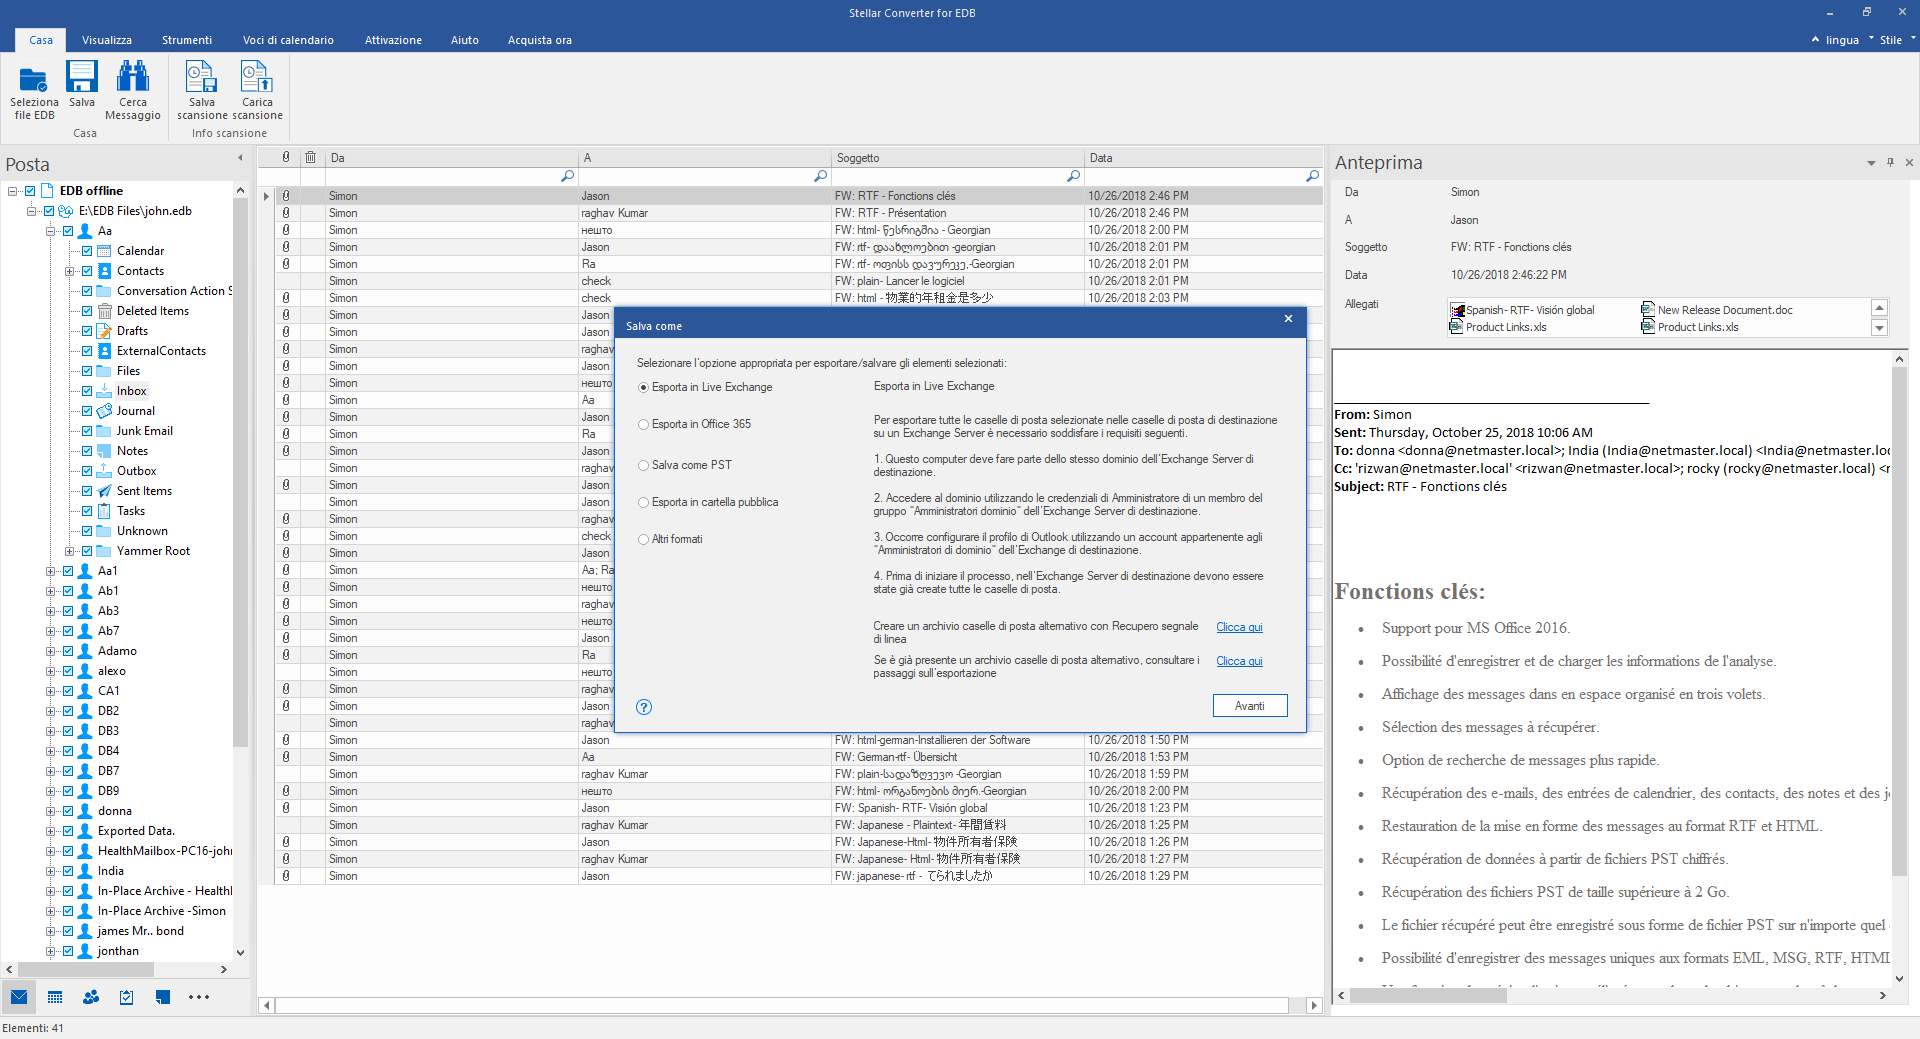This screenshot has width=1920, height=1039.
Task: Click the attachment paperclip column header
Action: (x=286, y=157)
